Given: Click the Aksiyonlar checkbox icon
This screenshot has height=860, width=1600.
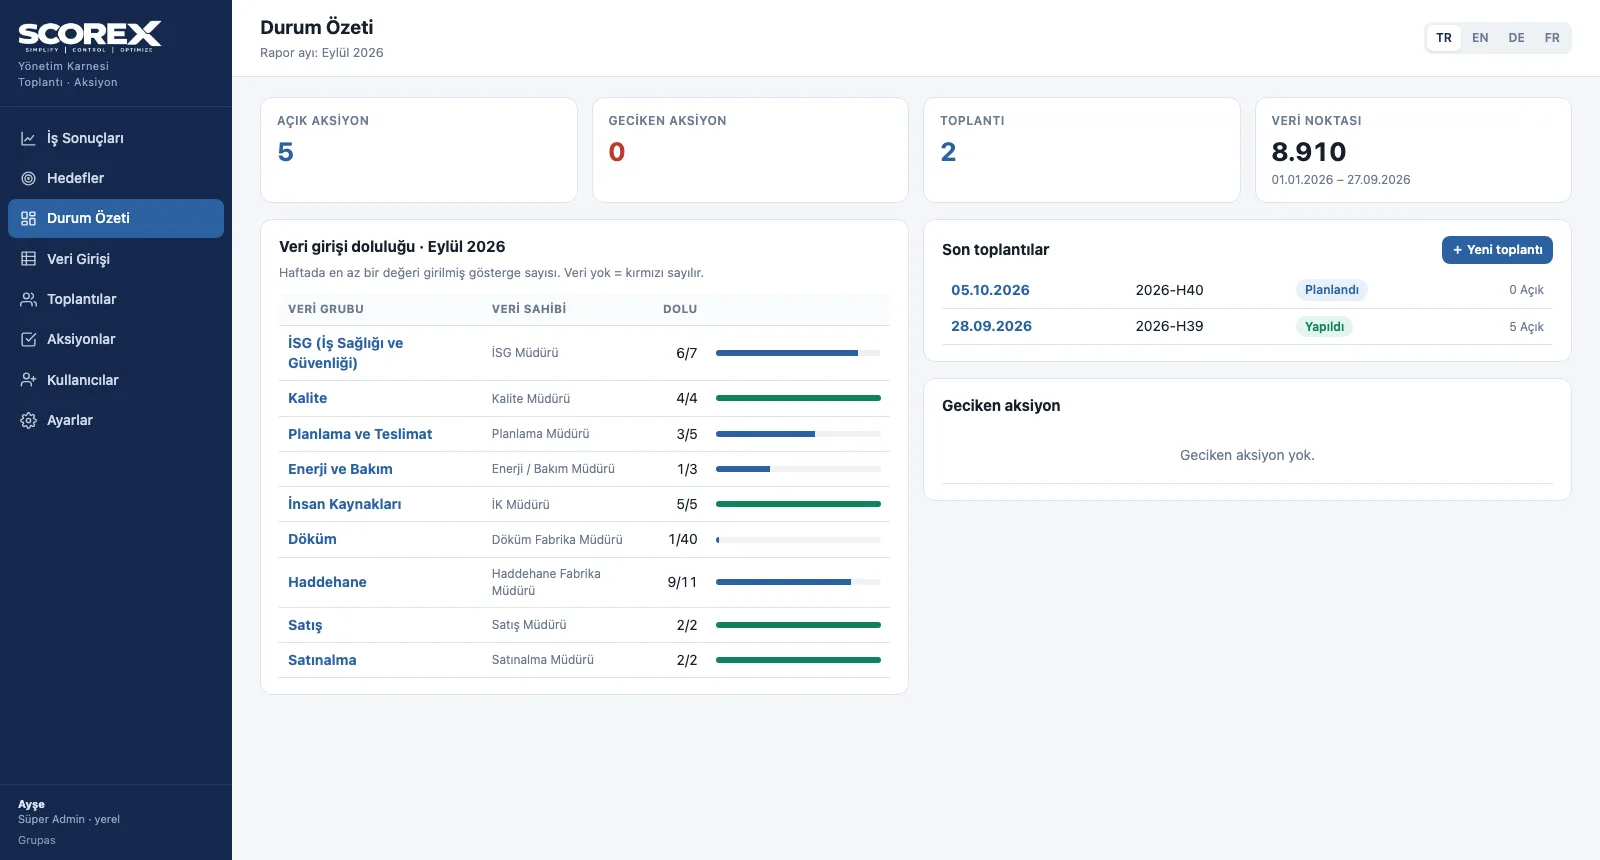Looking at the screenshot, I should coord(29,339).
